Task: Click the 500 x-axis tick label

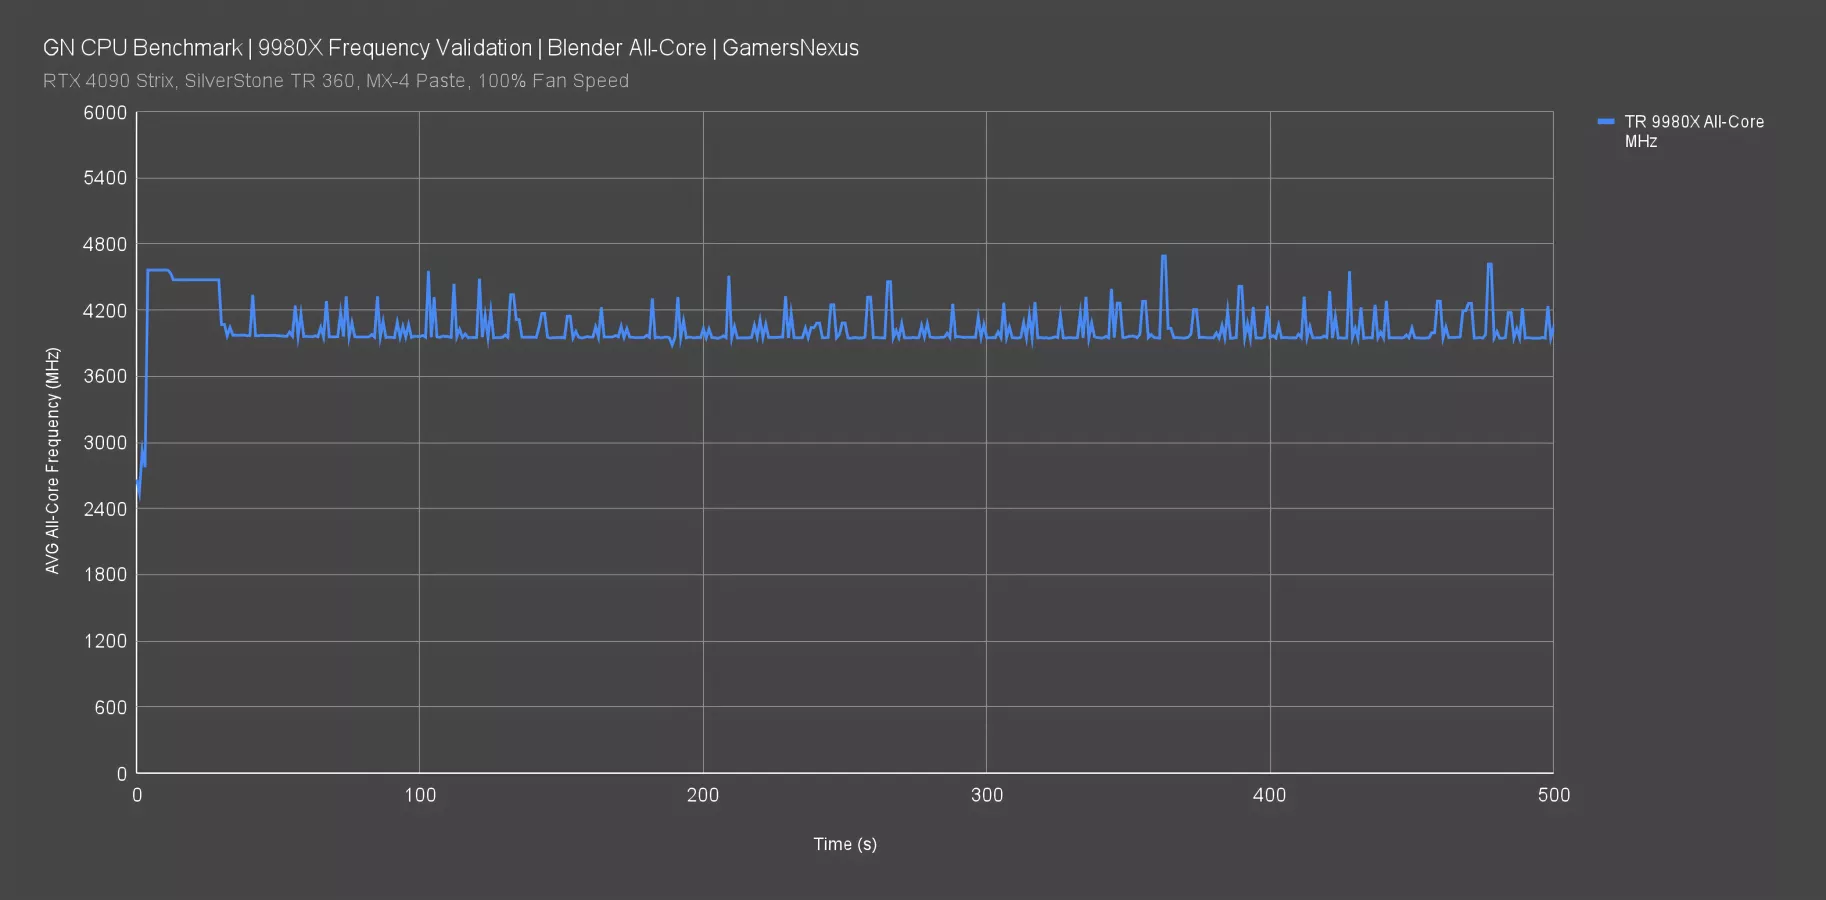Action: tap(1553, 795)
